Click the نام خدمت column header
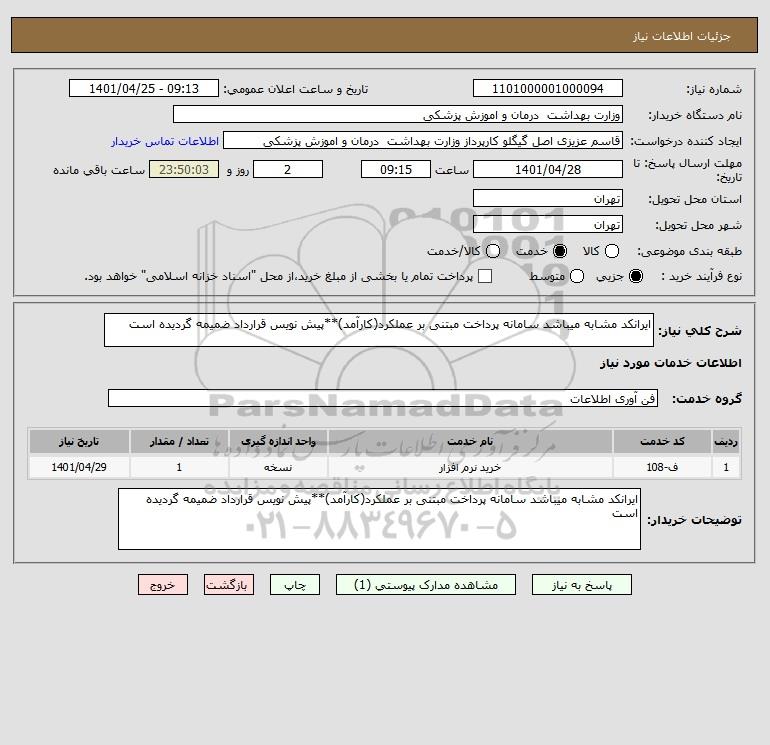 pos(470,441)
